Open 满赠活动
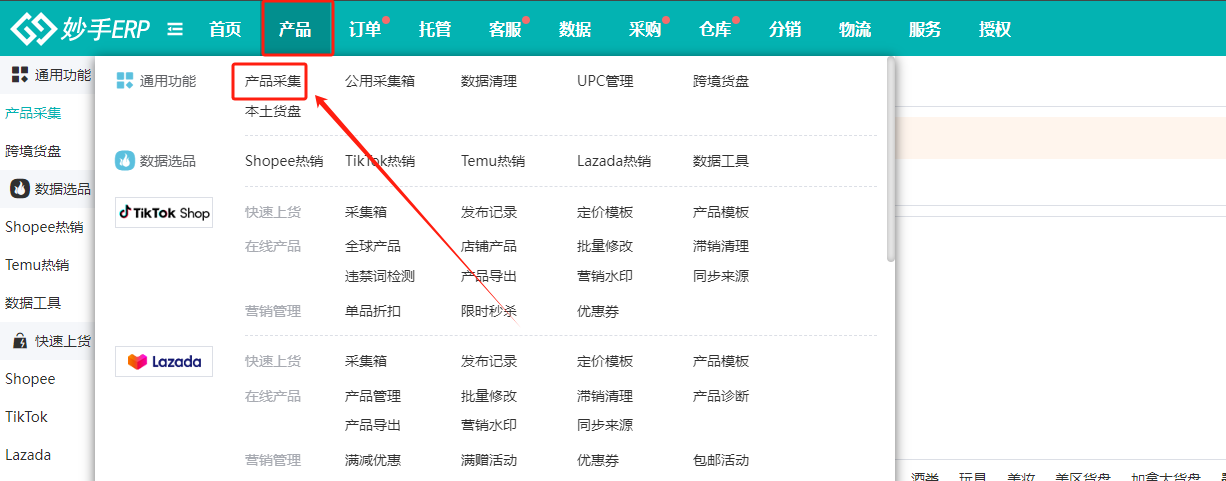Viewport: 1226px width, 481px height. [489, 460]
